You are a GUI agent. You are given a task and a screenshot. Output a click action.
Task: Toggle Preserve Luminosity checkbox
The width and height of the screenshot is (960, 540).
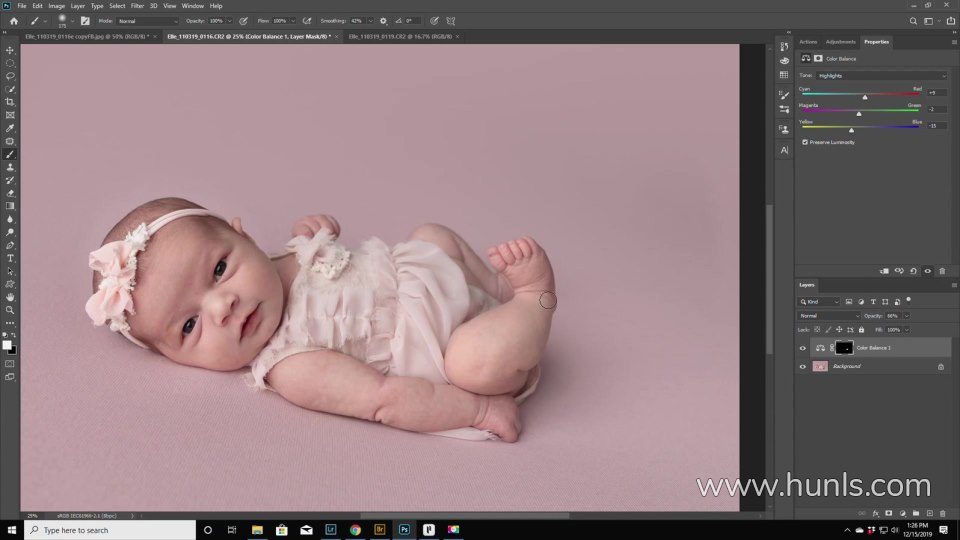pyautogui.click(x=805, y=142)
